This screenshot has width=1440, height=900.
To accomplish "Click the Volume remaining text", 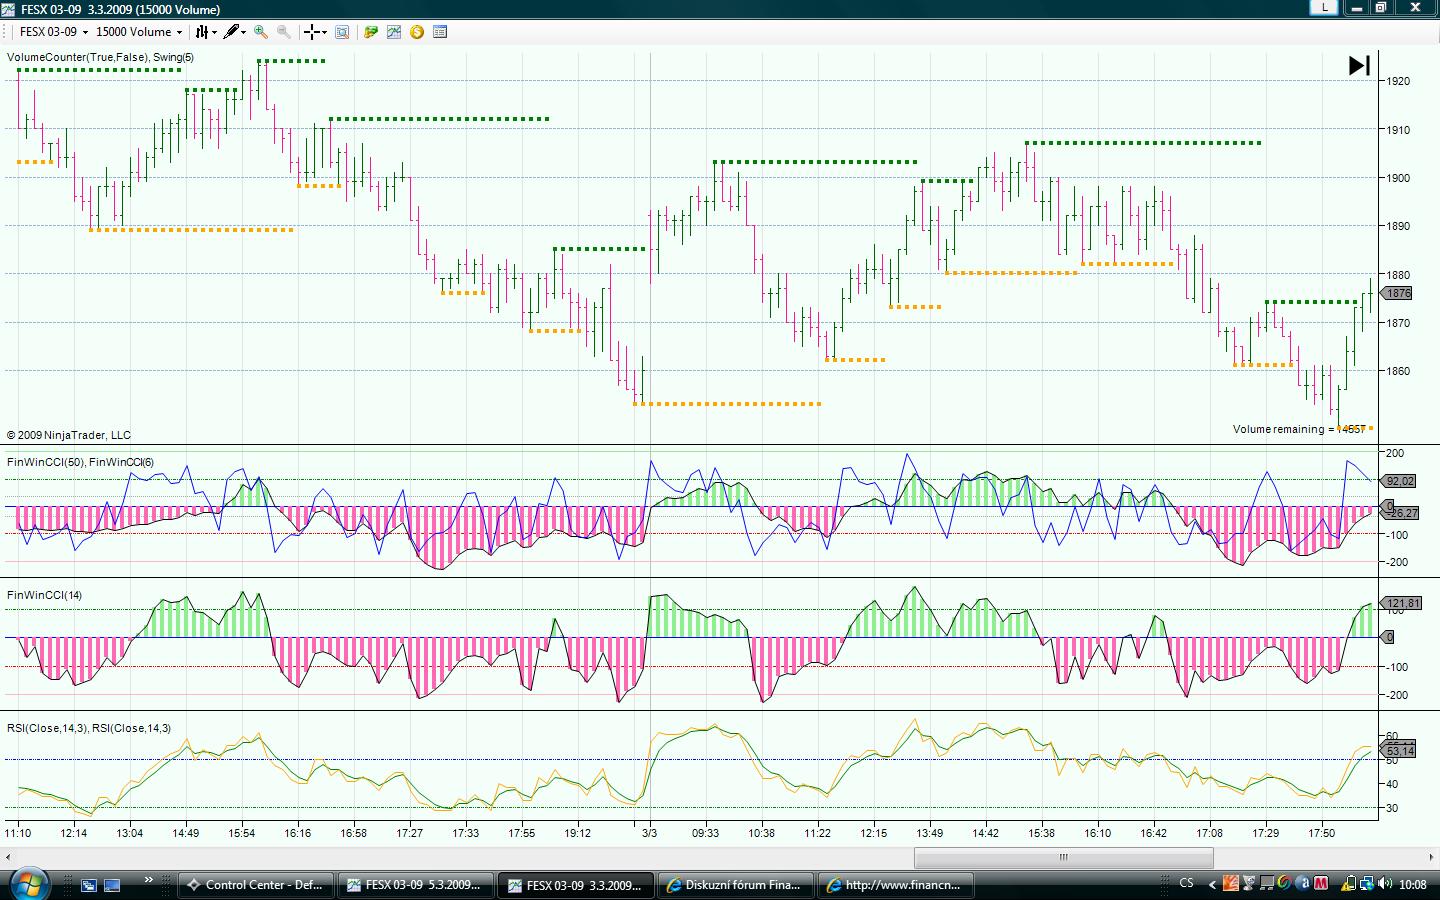I will click(1299, 429).
